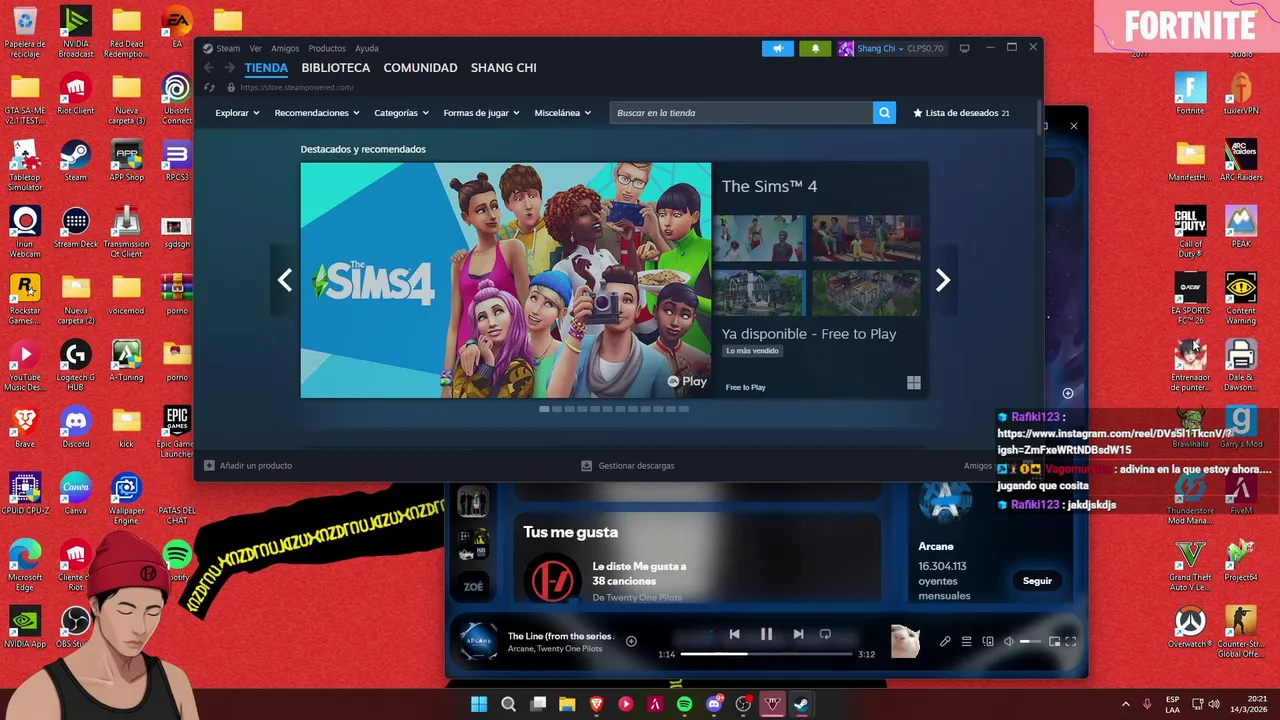The image size is (1280, 720).
Task: Open the Amigos menu
Action: 285,48
